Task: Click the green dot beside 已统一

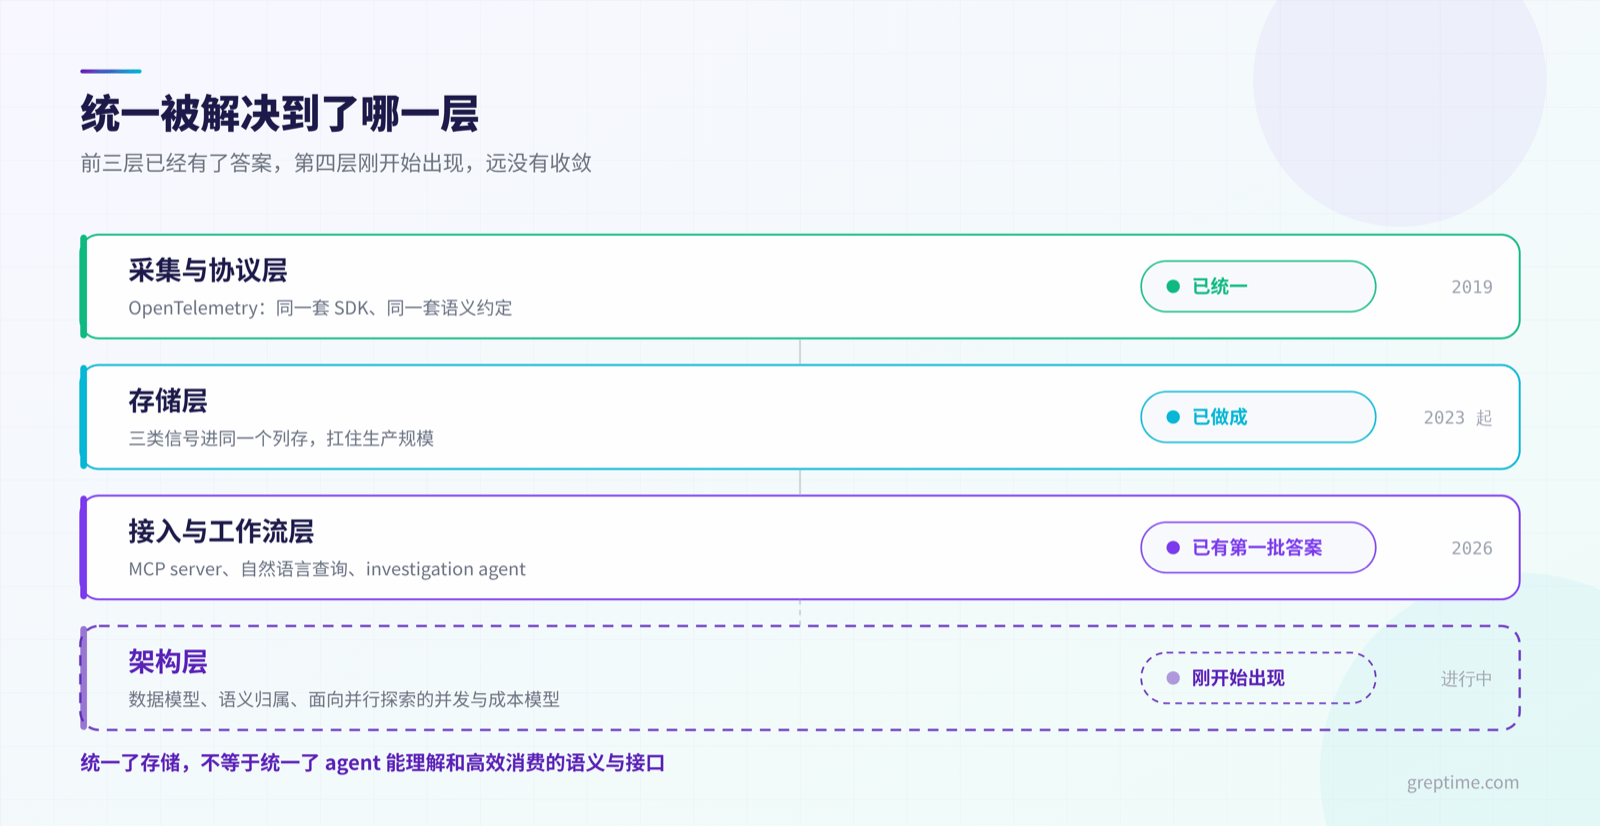Action: coord(1173,287)
